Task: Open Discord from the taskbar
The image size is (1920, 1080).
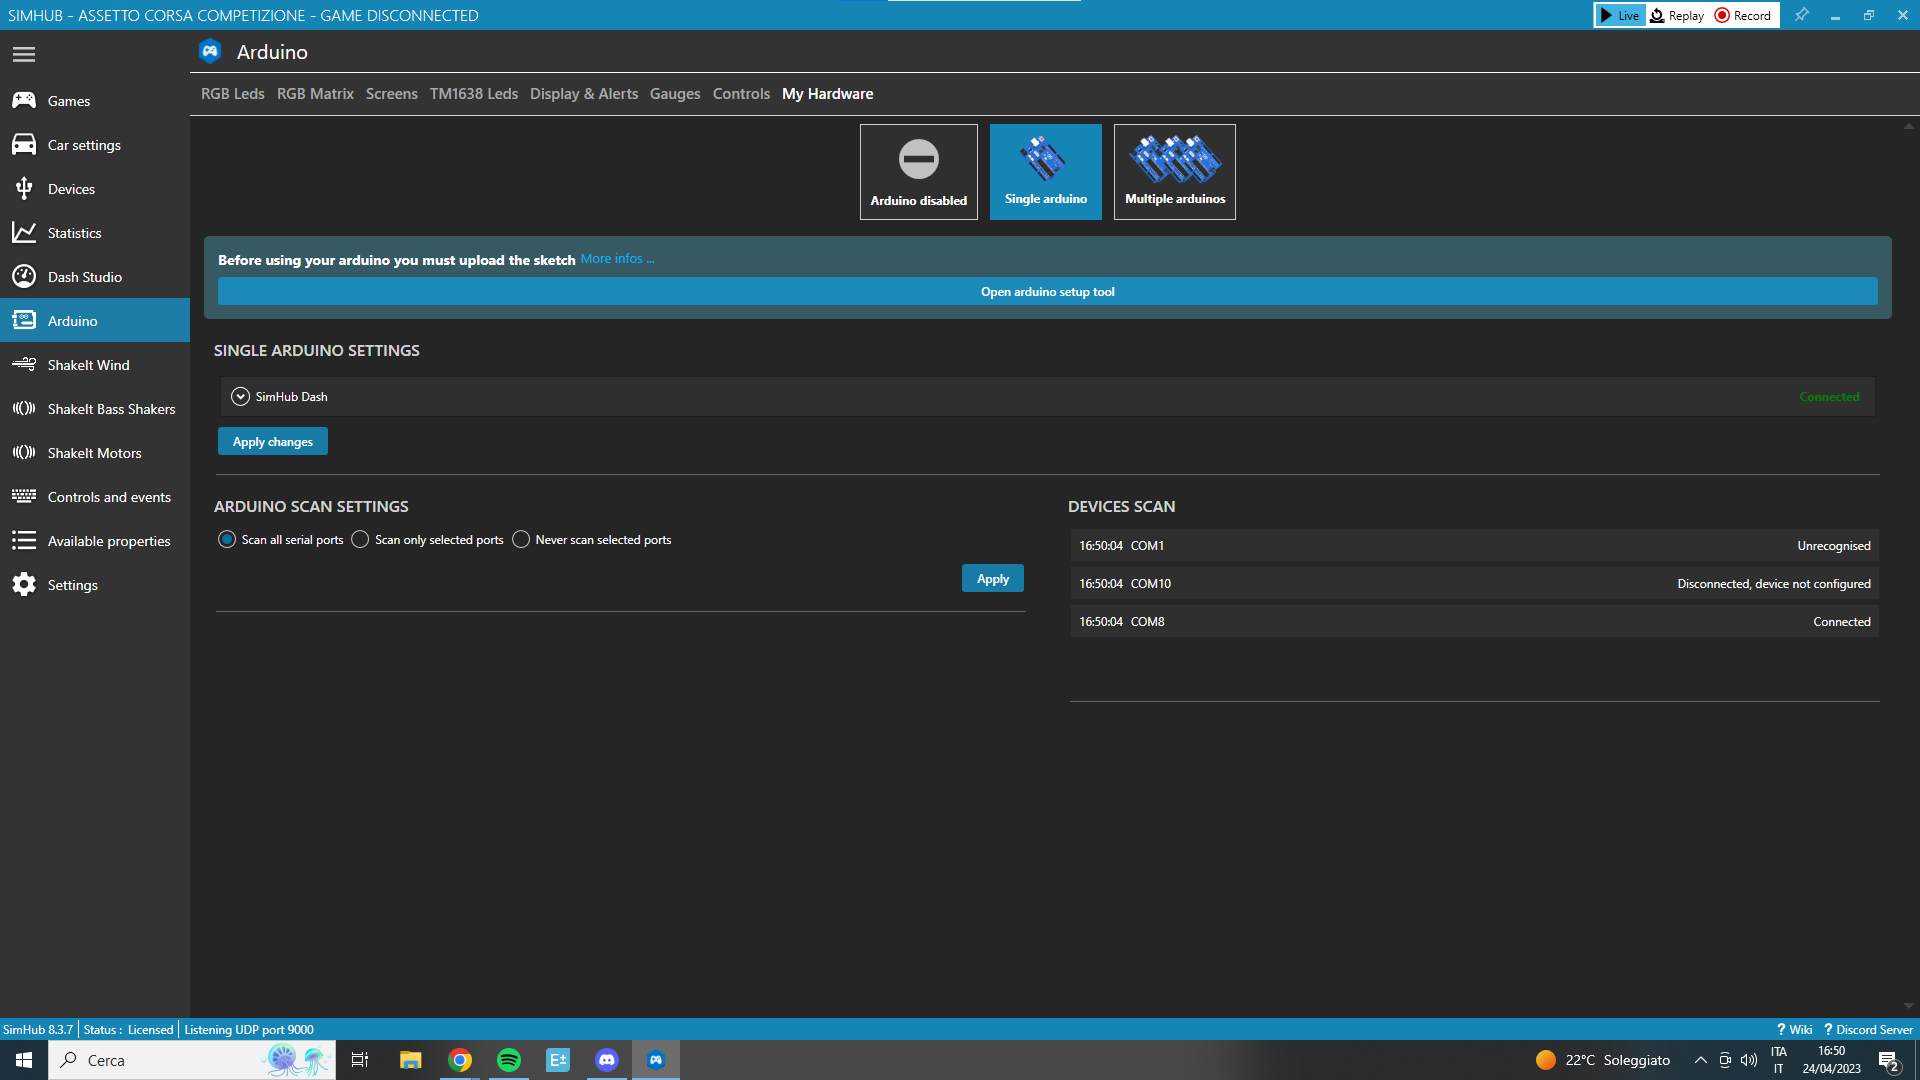Action: [607, 1060]
